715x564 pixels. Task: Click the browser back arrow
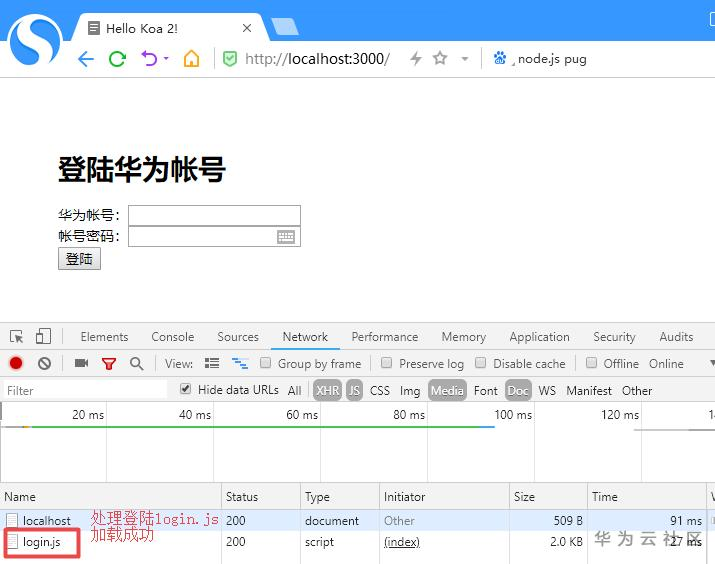pyautogui.click(x=86, y=59)
